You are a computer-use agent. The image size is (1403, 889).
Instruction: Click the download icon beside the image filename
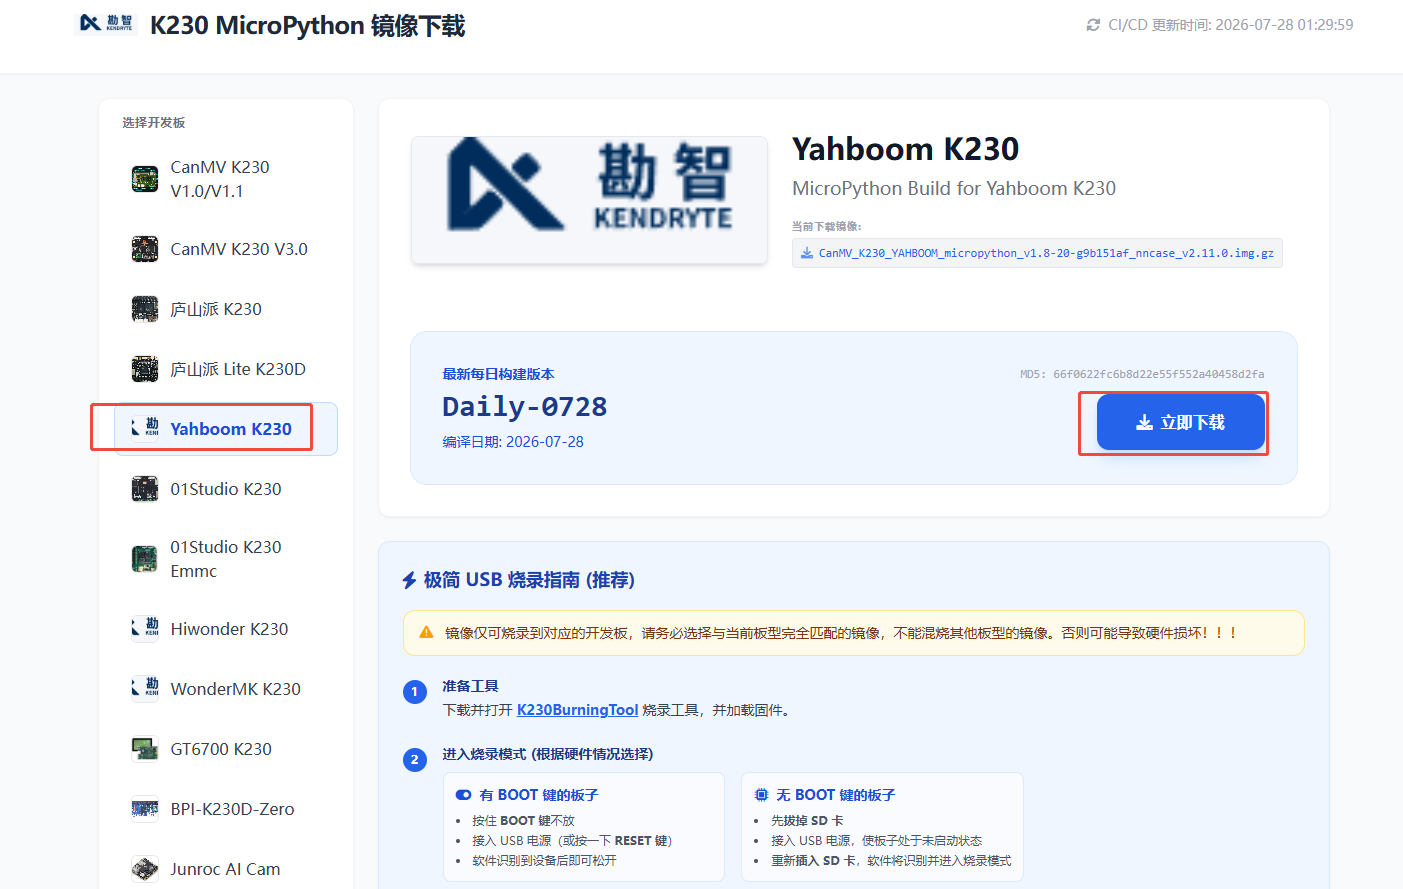[x=807, y=253]
